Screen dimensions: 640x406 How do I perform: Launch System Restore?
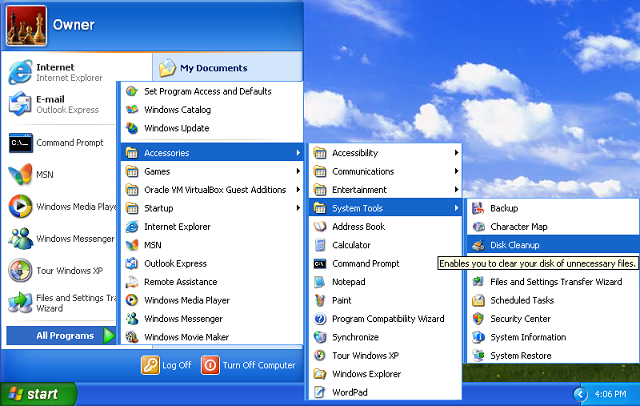click(x=553, y=355)
